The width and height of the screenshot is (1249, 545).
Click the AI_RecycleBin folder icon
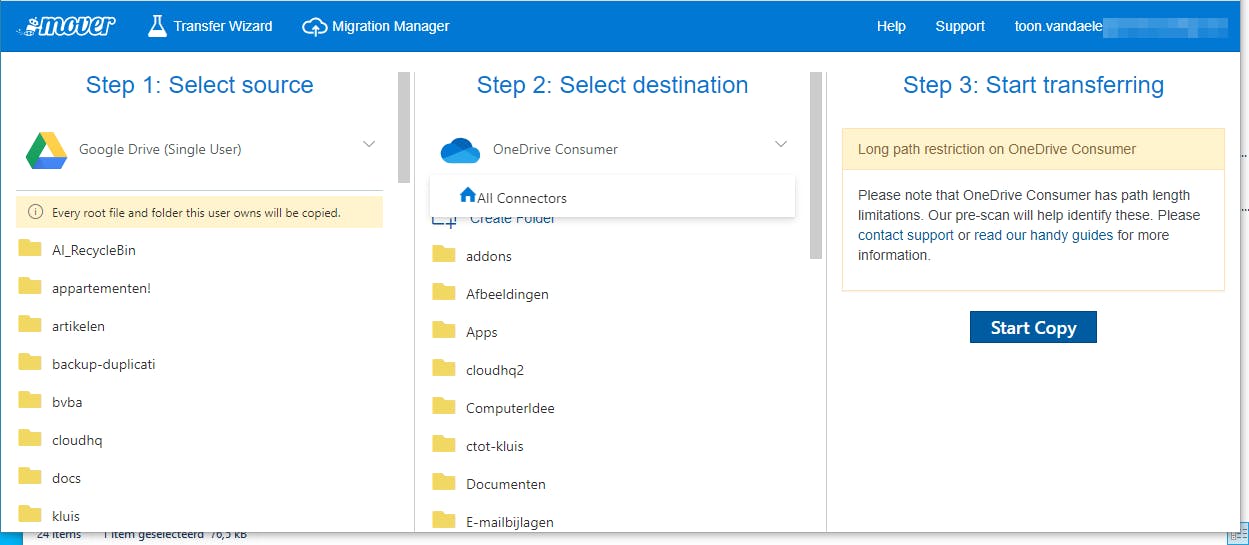point(30,250)
